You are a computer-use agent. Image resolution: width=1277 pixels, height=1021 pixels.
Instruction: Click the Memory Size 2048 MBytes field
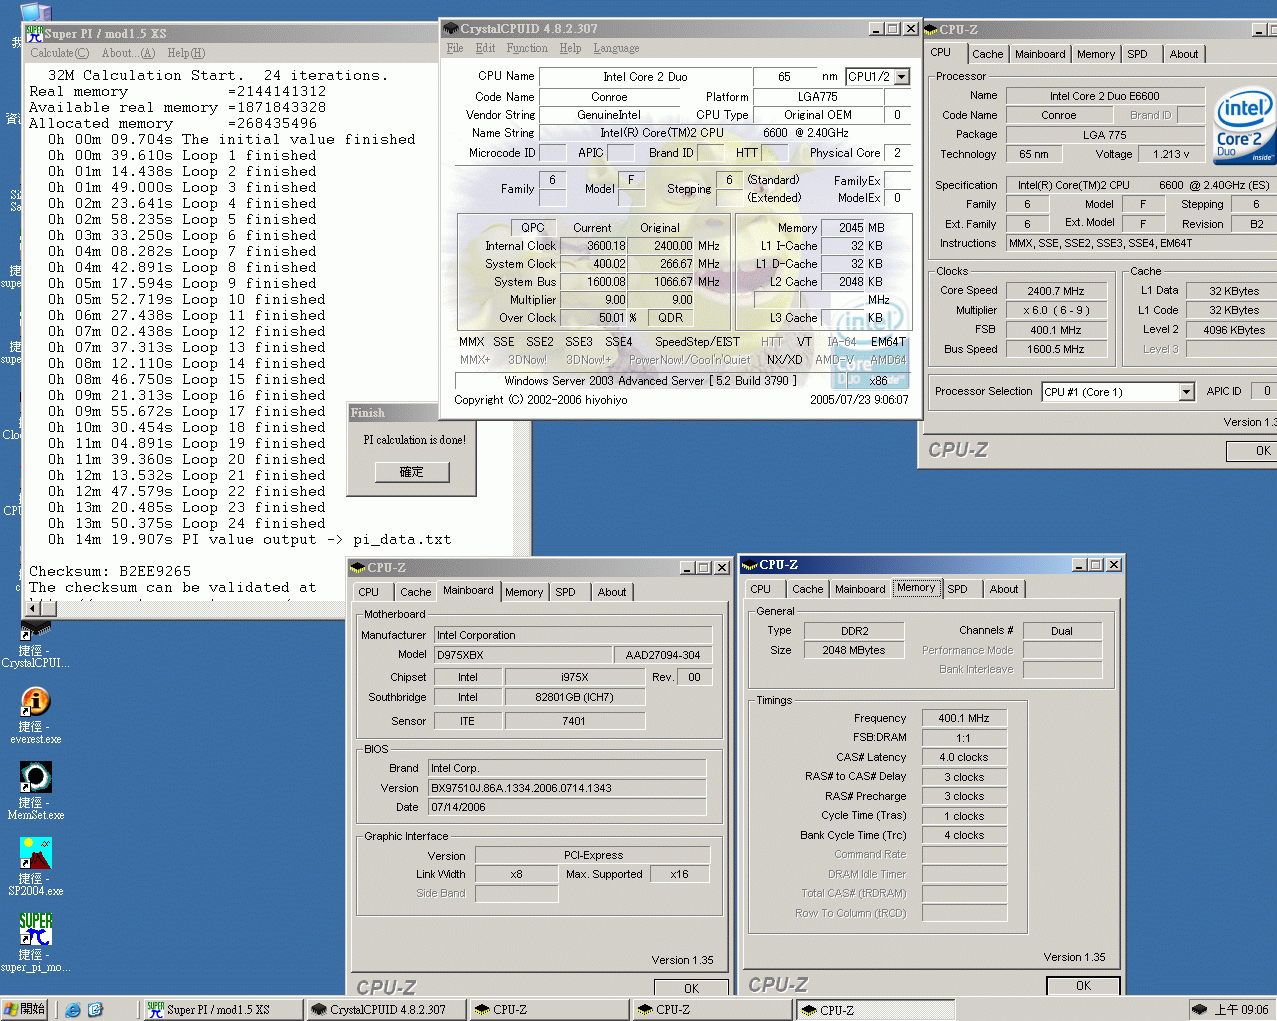click(853, 650)
